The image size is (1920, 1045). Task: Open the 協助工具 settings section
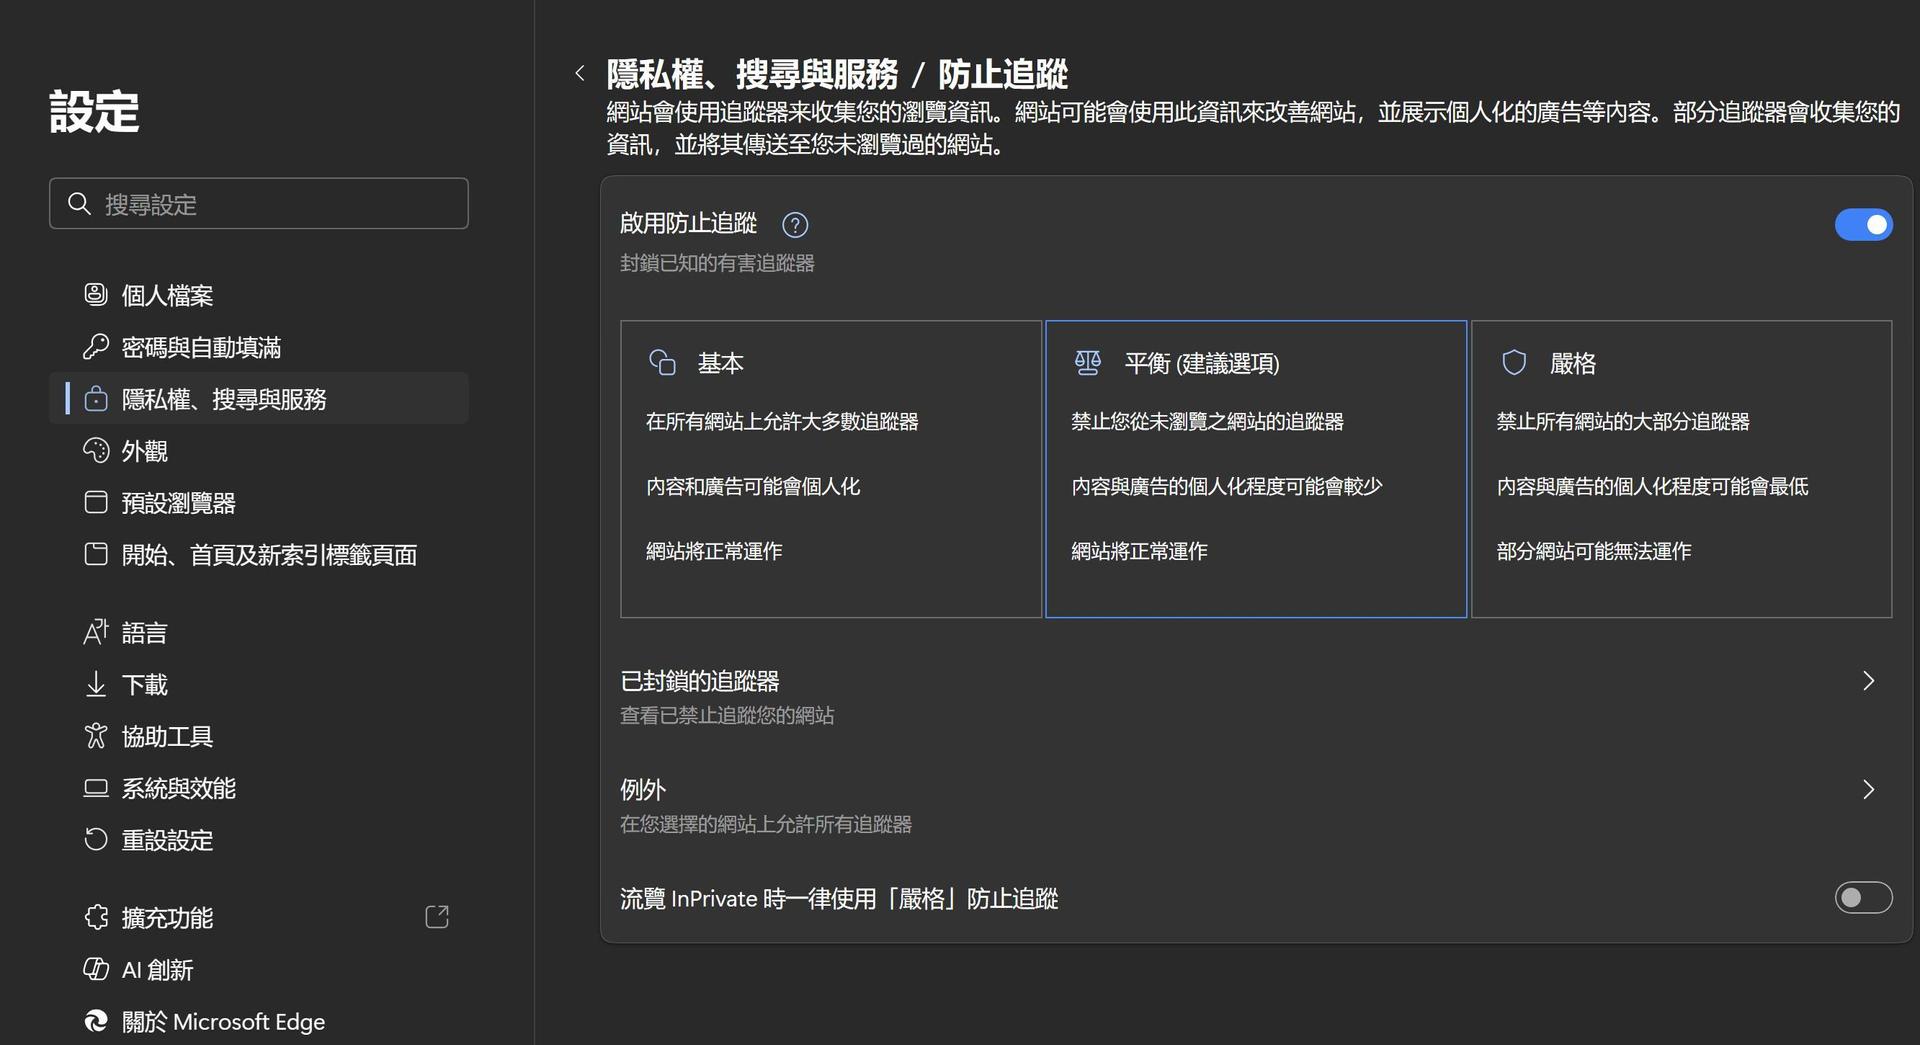point(259,736)
